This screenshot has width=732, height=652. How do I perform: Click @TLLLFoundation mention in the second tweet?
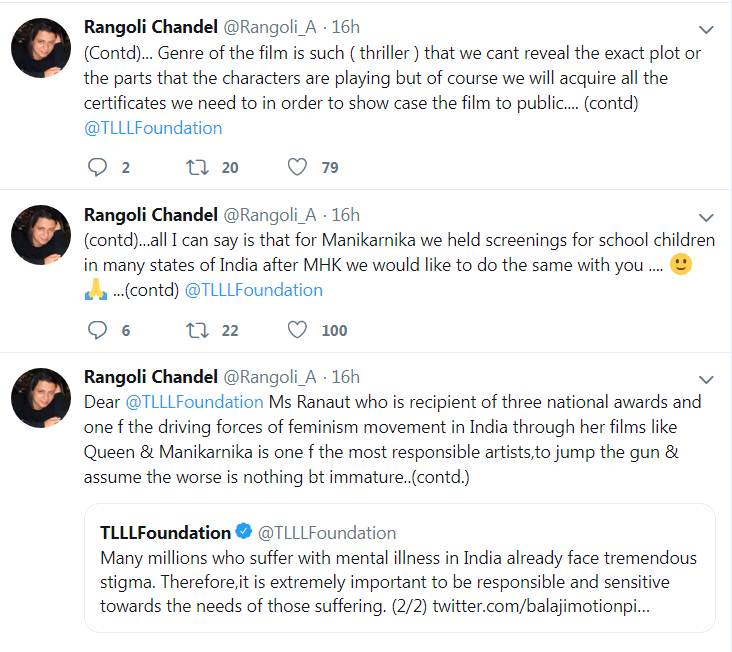click(254, 290)
